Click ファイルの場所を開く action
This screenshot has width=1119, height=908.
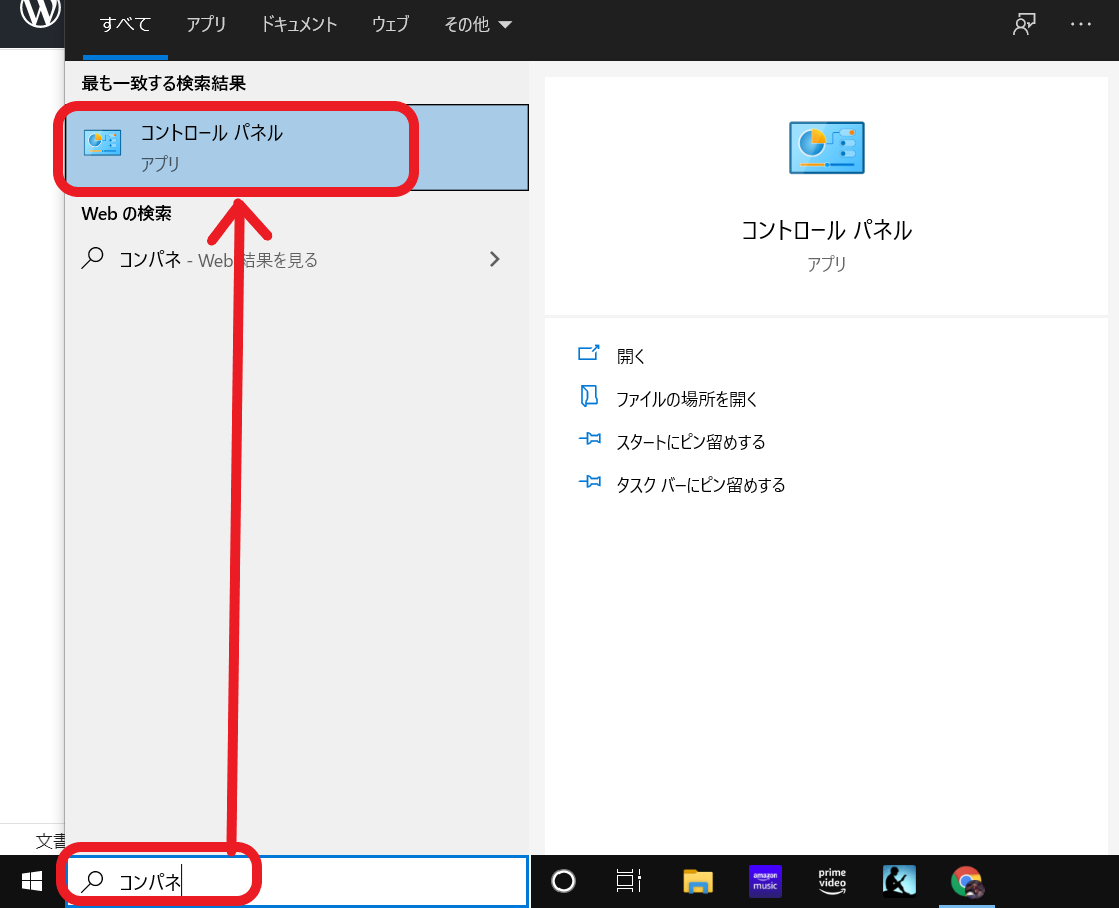(x=687, y=399)
